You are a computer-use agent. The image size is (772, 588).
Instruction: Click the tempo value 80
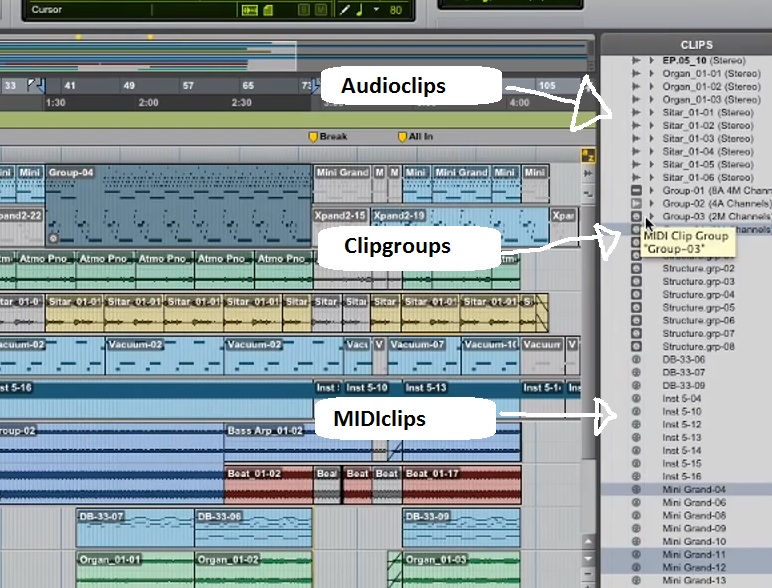(396, 10)
